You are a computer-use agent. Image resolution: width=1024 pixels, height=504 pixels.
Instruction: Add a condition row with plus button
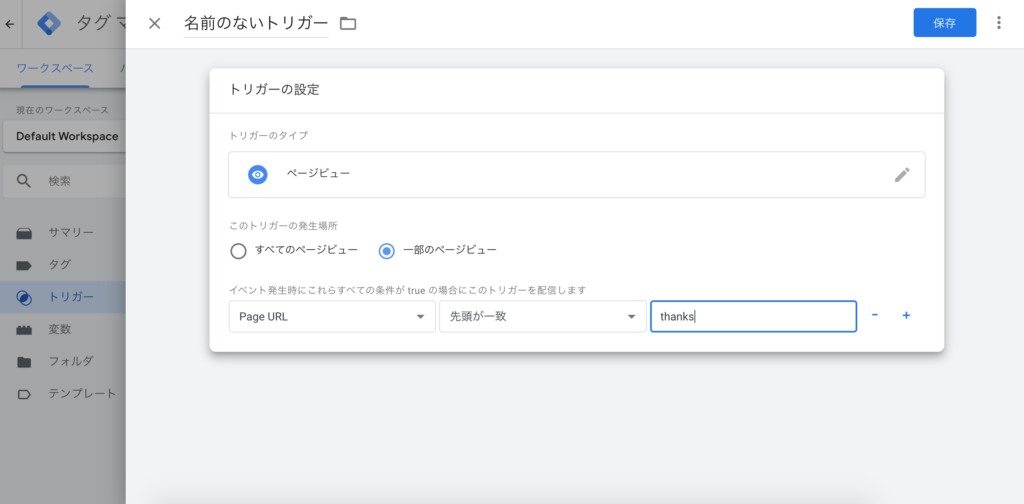point(906,316)
